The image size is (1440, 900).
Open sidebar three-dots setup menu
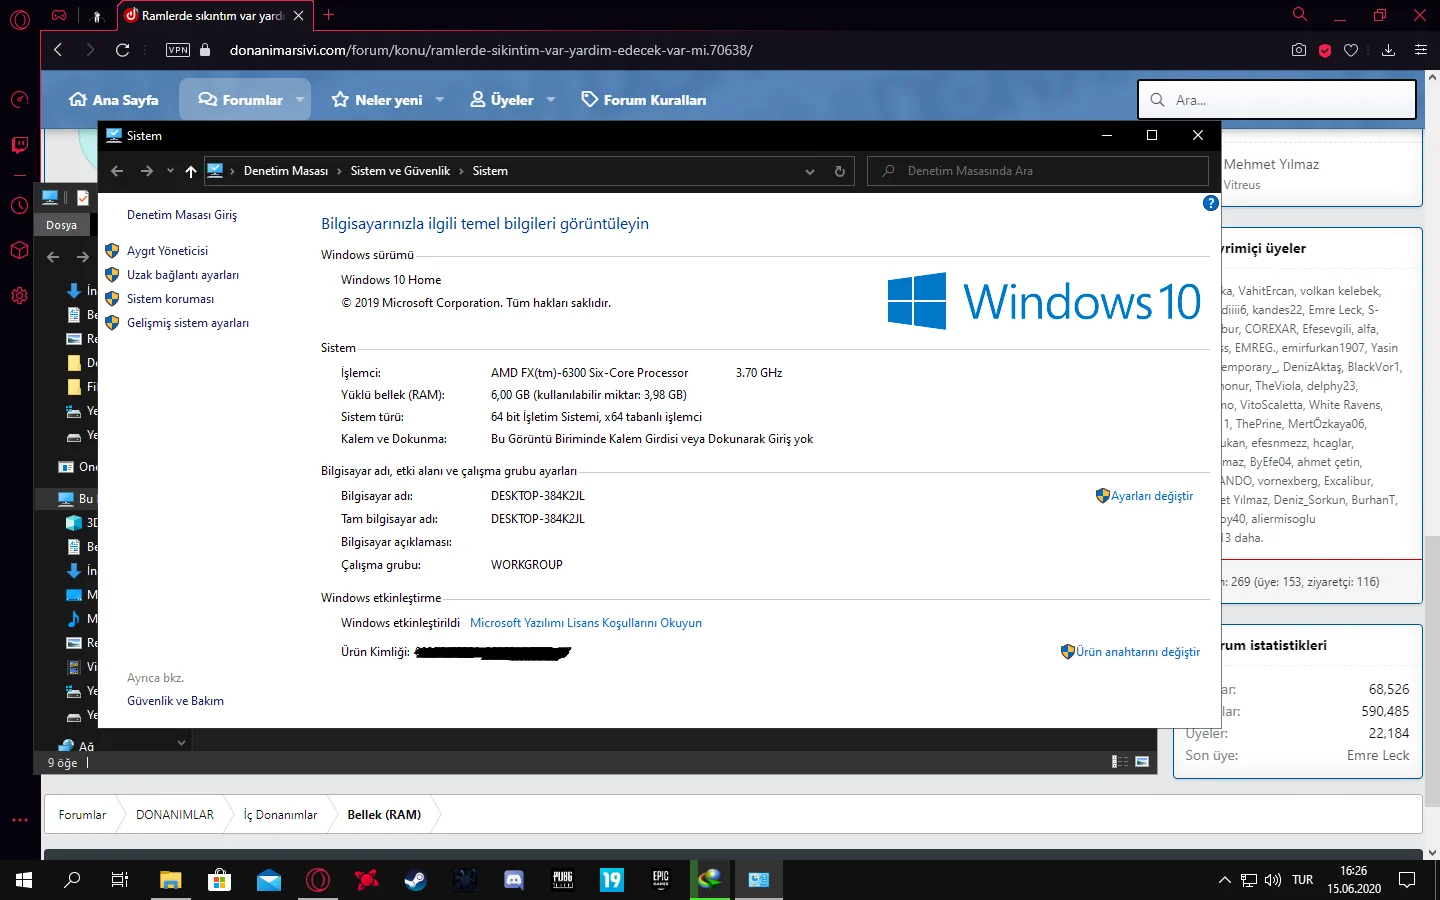19,820
